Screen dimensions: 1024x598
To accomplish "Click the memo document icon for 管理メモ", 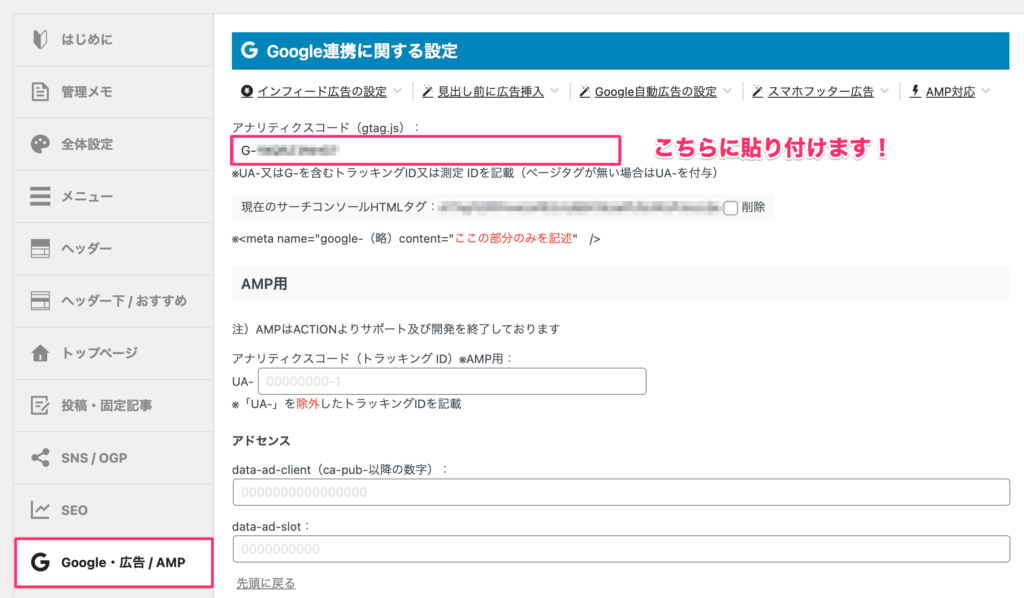I will coord(40,92).
